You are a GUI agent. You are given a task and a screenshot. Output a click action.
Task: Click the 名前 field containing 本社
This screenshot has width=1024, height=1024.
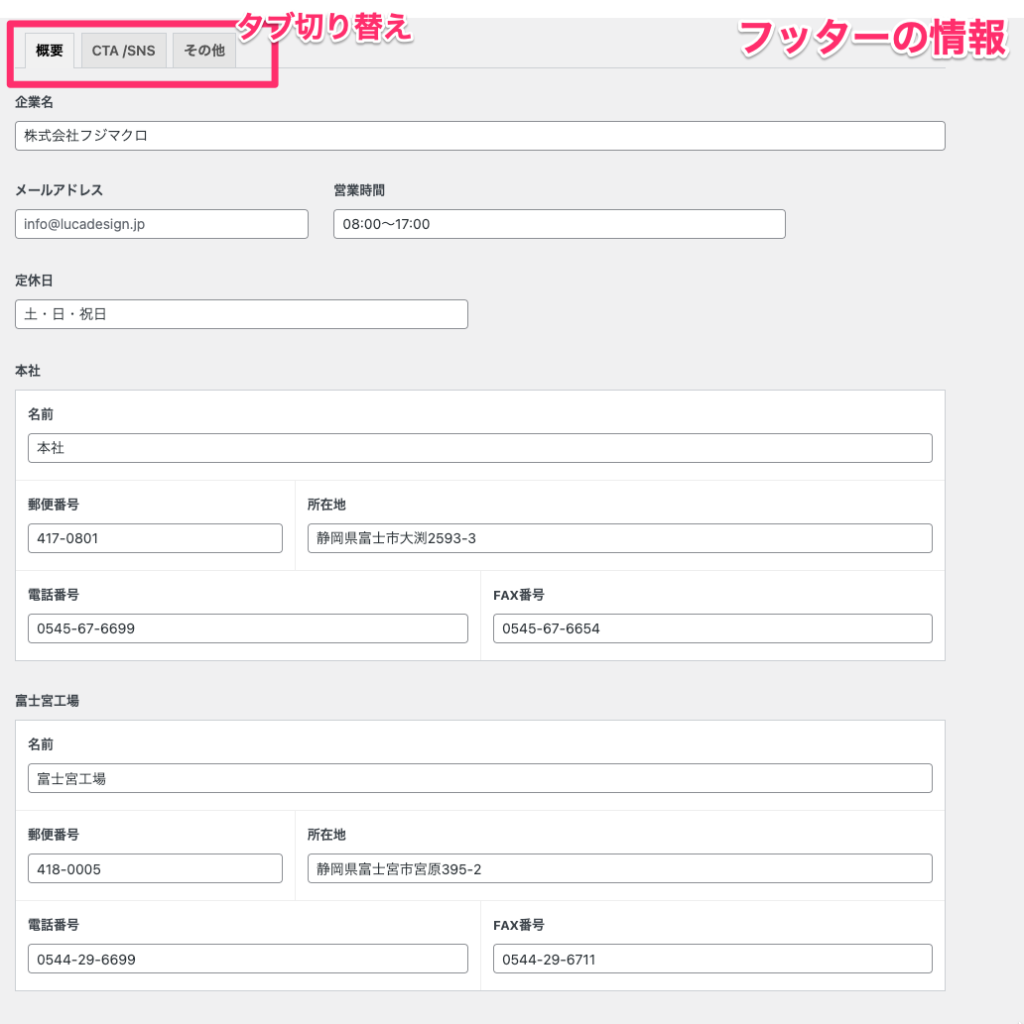point(480,448)
